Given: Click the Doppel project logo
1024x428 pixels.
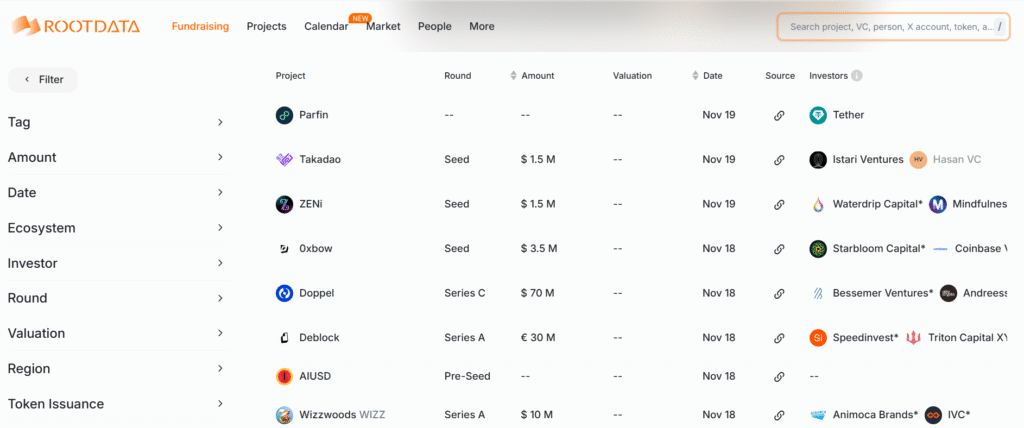Looking at the screenshot, I should pos(284,293).
